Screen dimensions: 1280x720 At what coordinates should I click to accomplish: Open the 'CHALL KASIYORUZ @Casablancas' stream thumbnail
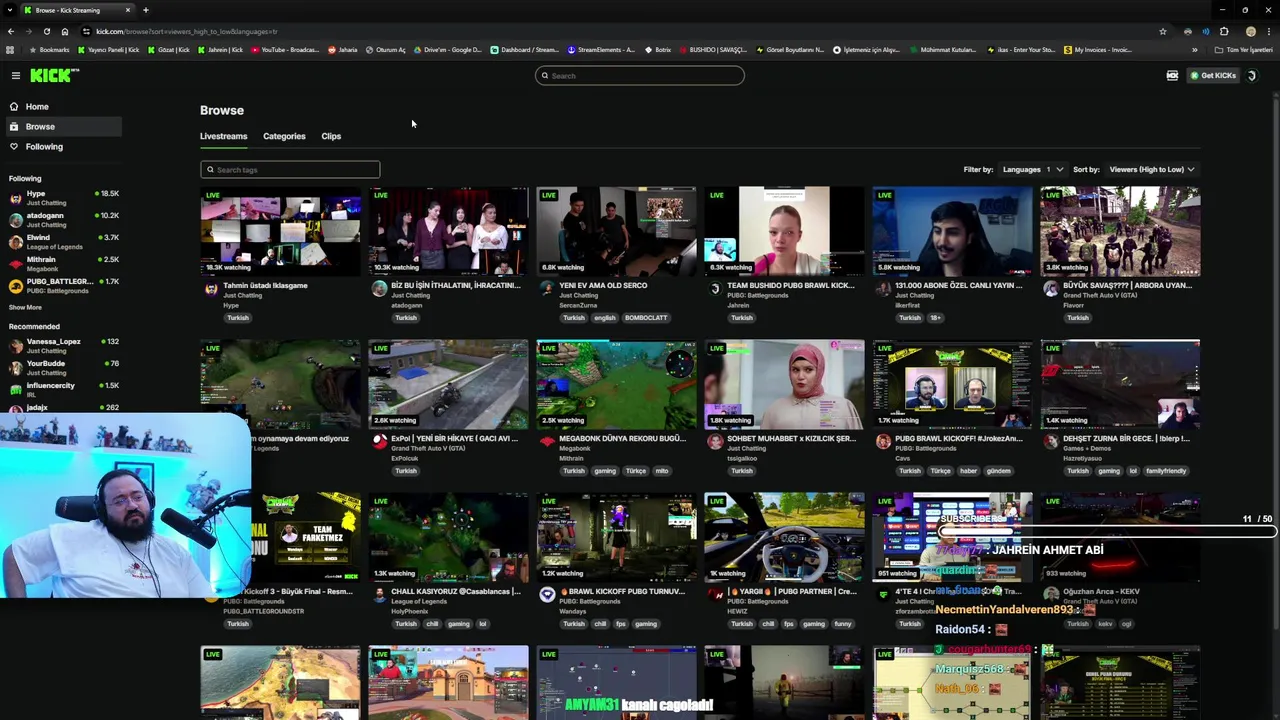(x=448, y=537)
